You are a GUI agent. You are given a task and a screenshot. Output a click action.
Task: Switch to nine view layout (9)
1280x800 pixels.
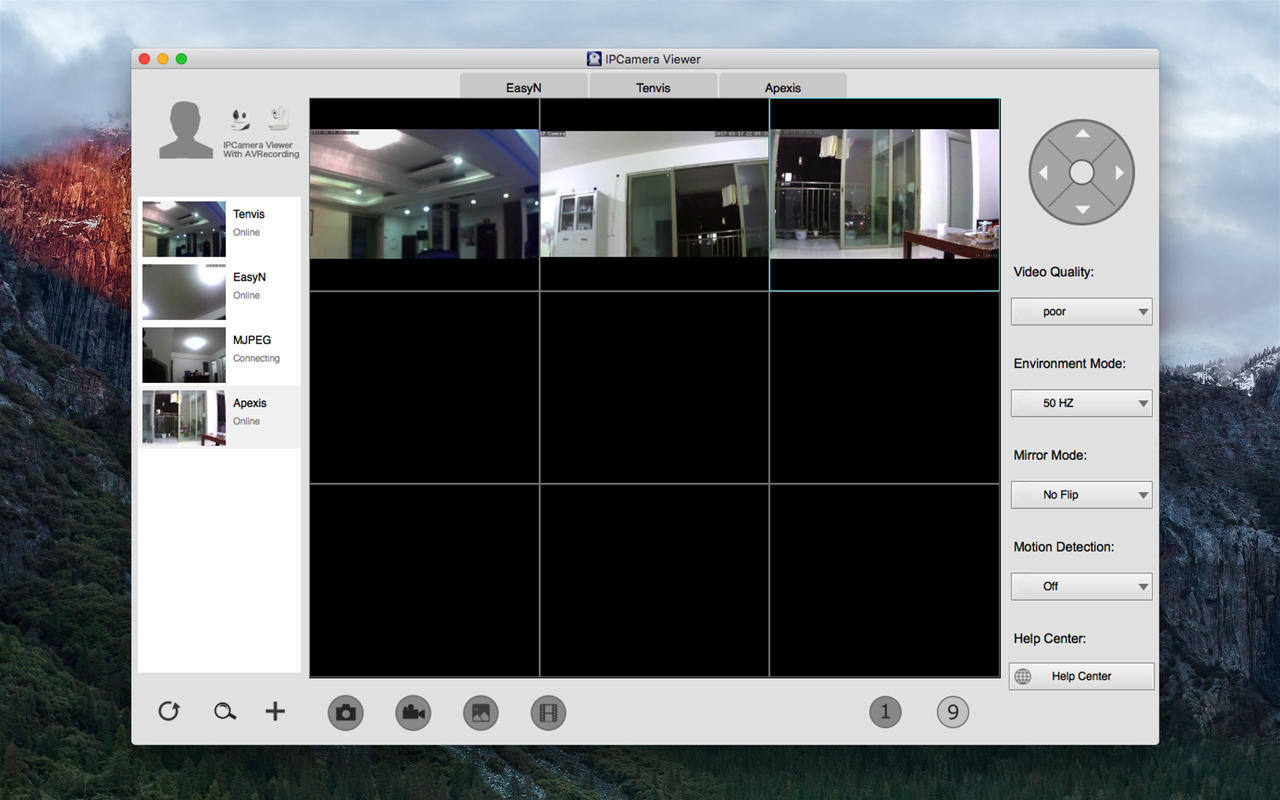pyautogui.click(x=953, y=712)
